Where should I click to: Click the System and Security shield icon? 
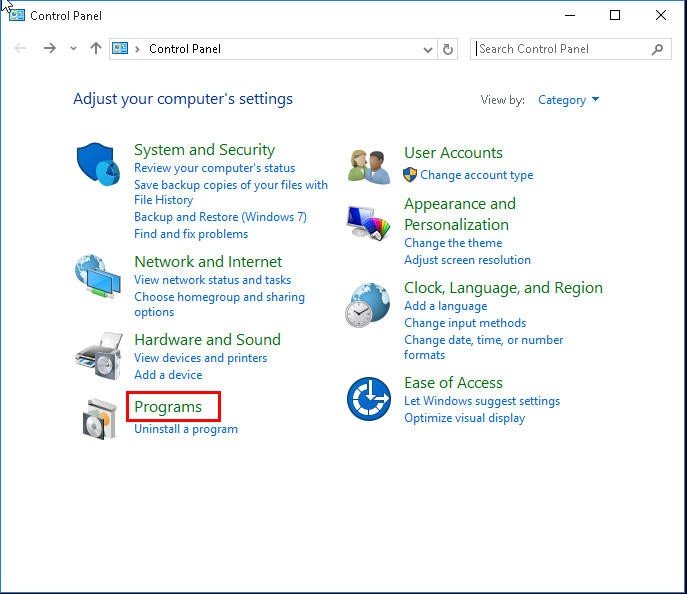(x=97, y=163)
